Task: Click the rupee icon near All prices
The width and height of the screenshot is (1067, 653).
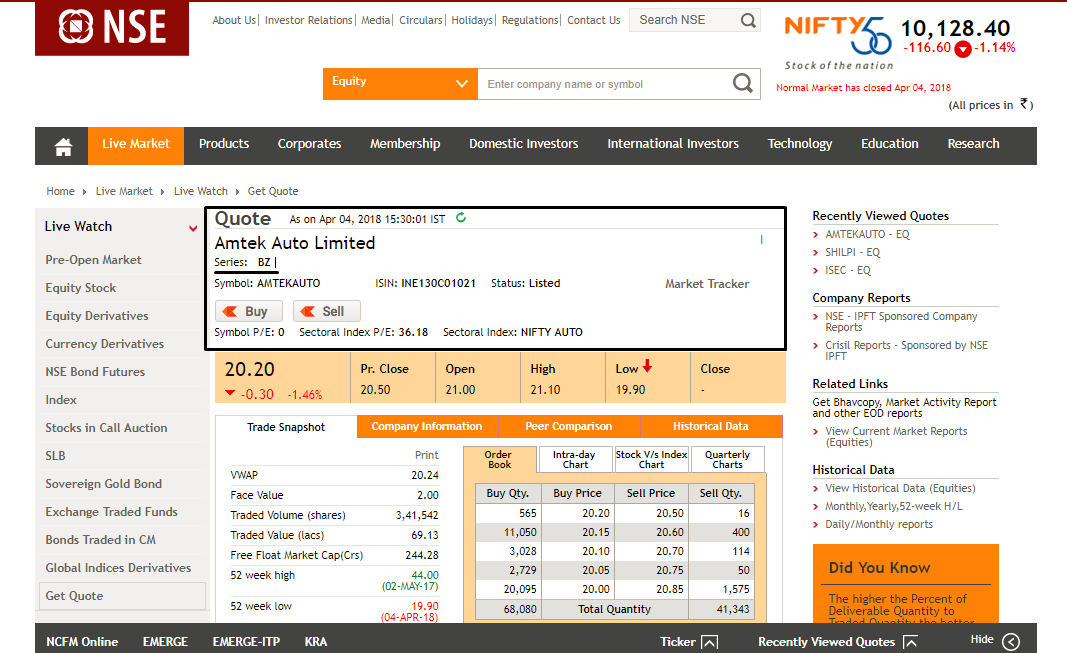Action: [x=1022, y=104]
